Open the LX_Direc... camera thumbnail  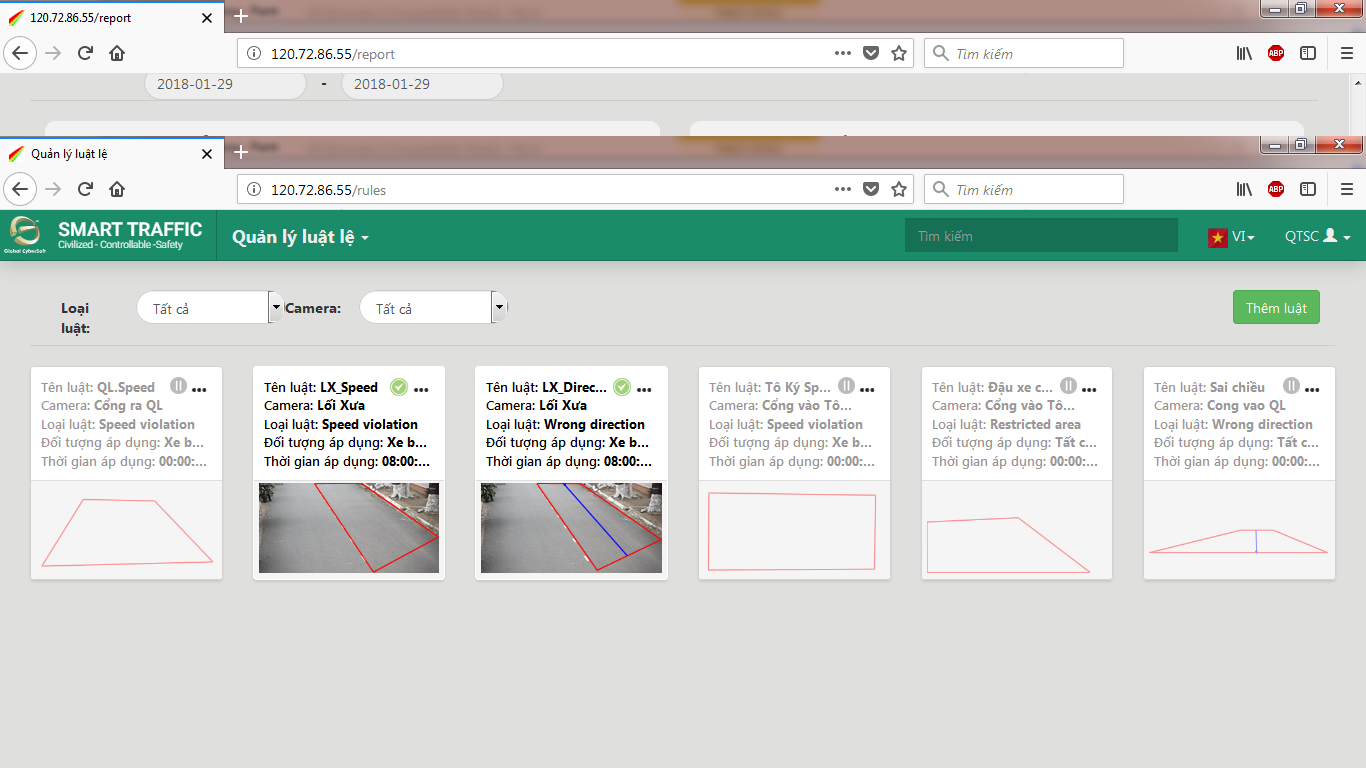click(x=571, y=528)
